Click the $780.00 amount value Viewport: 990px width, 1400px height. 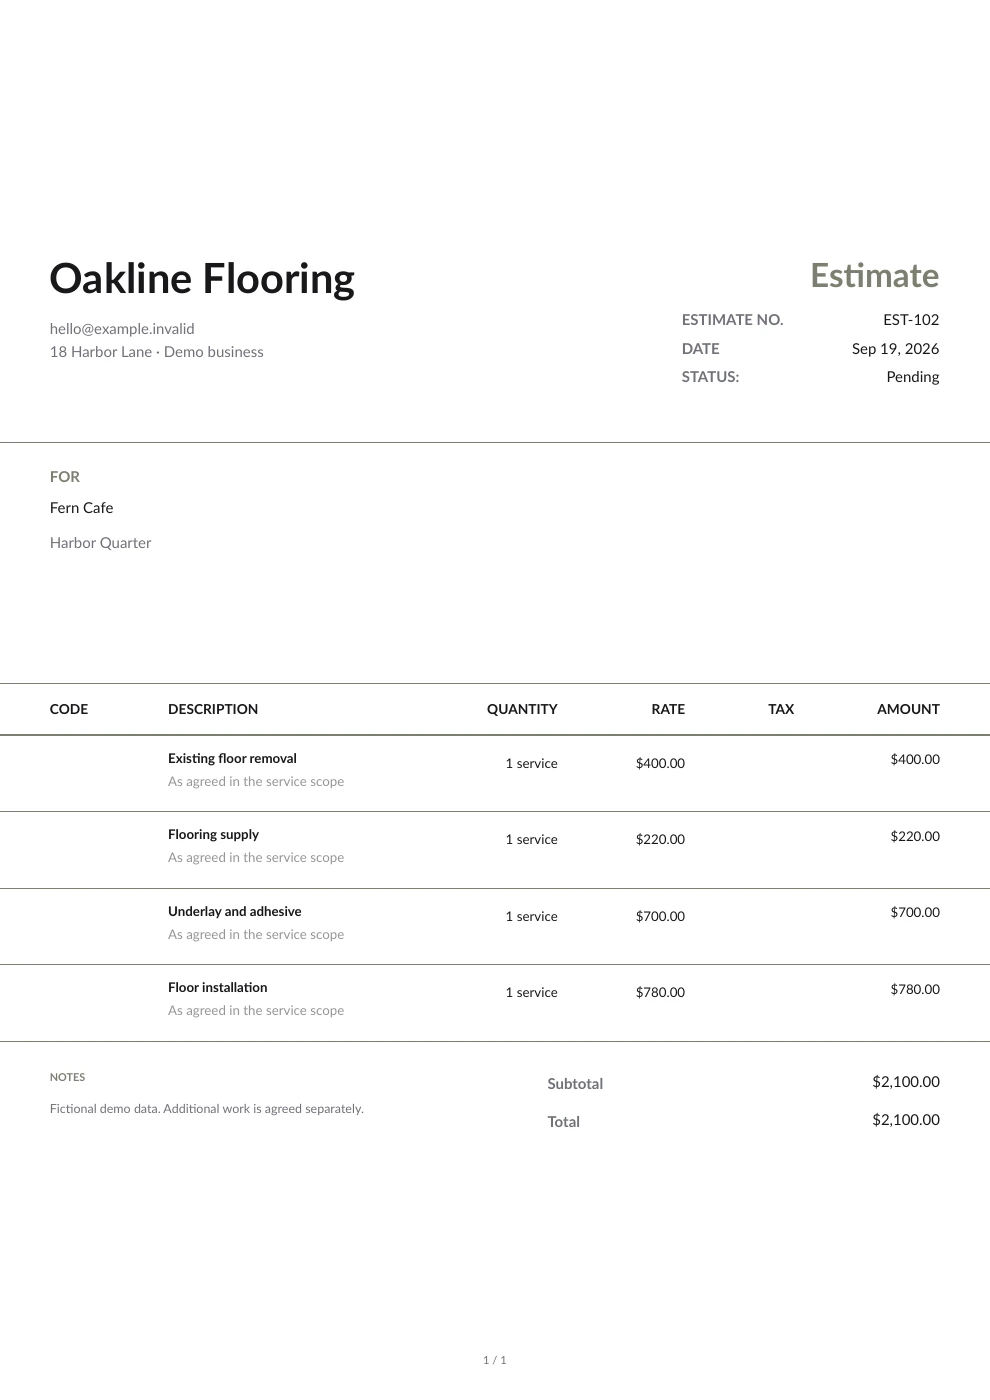point(915,989)
